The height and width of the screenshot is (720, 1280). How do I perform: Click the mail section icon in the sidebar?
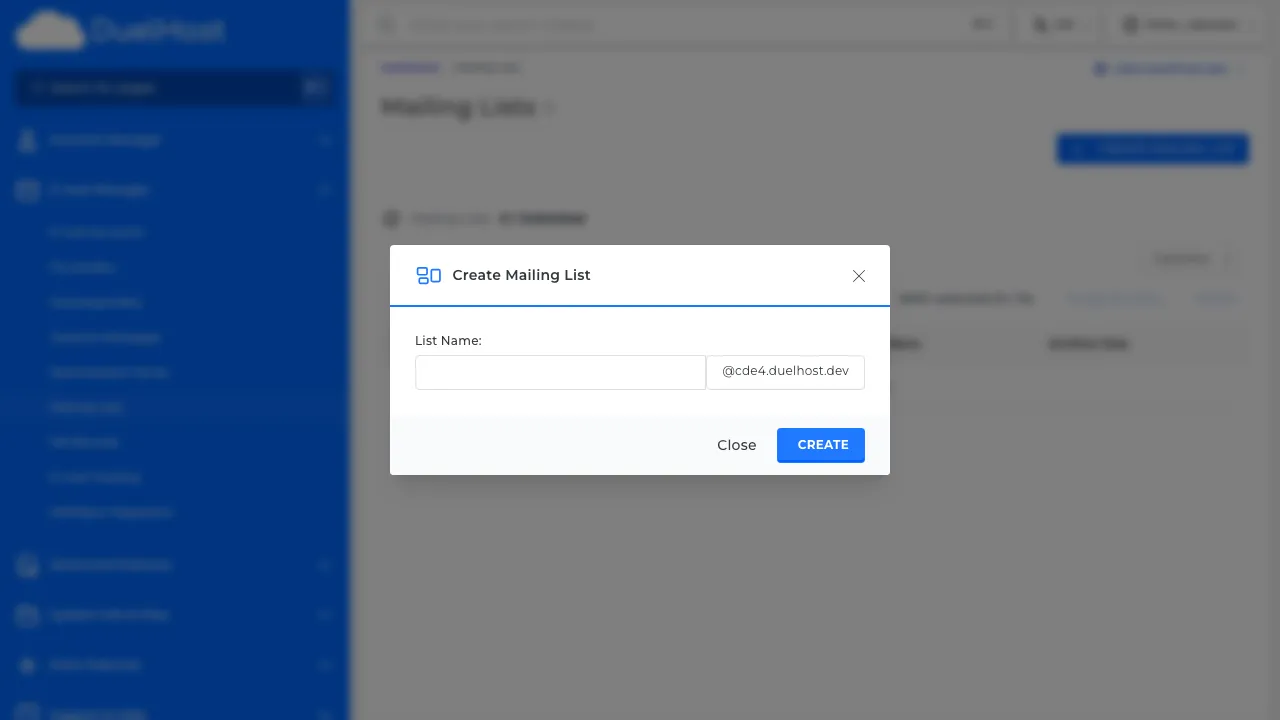27,190
